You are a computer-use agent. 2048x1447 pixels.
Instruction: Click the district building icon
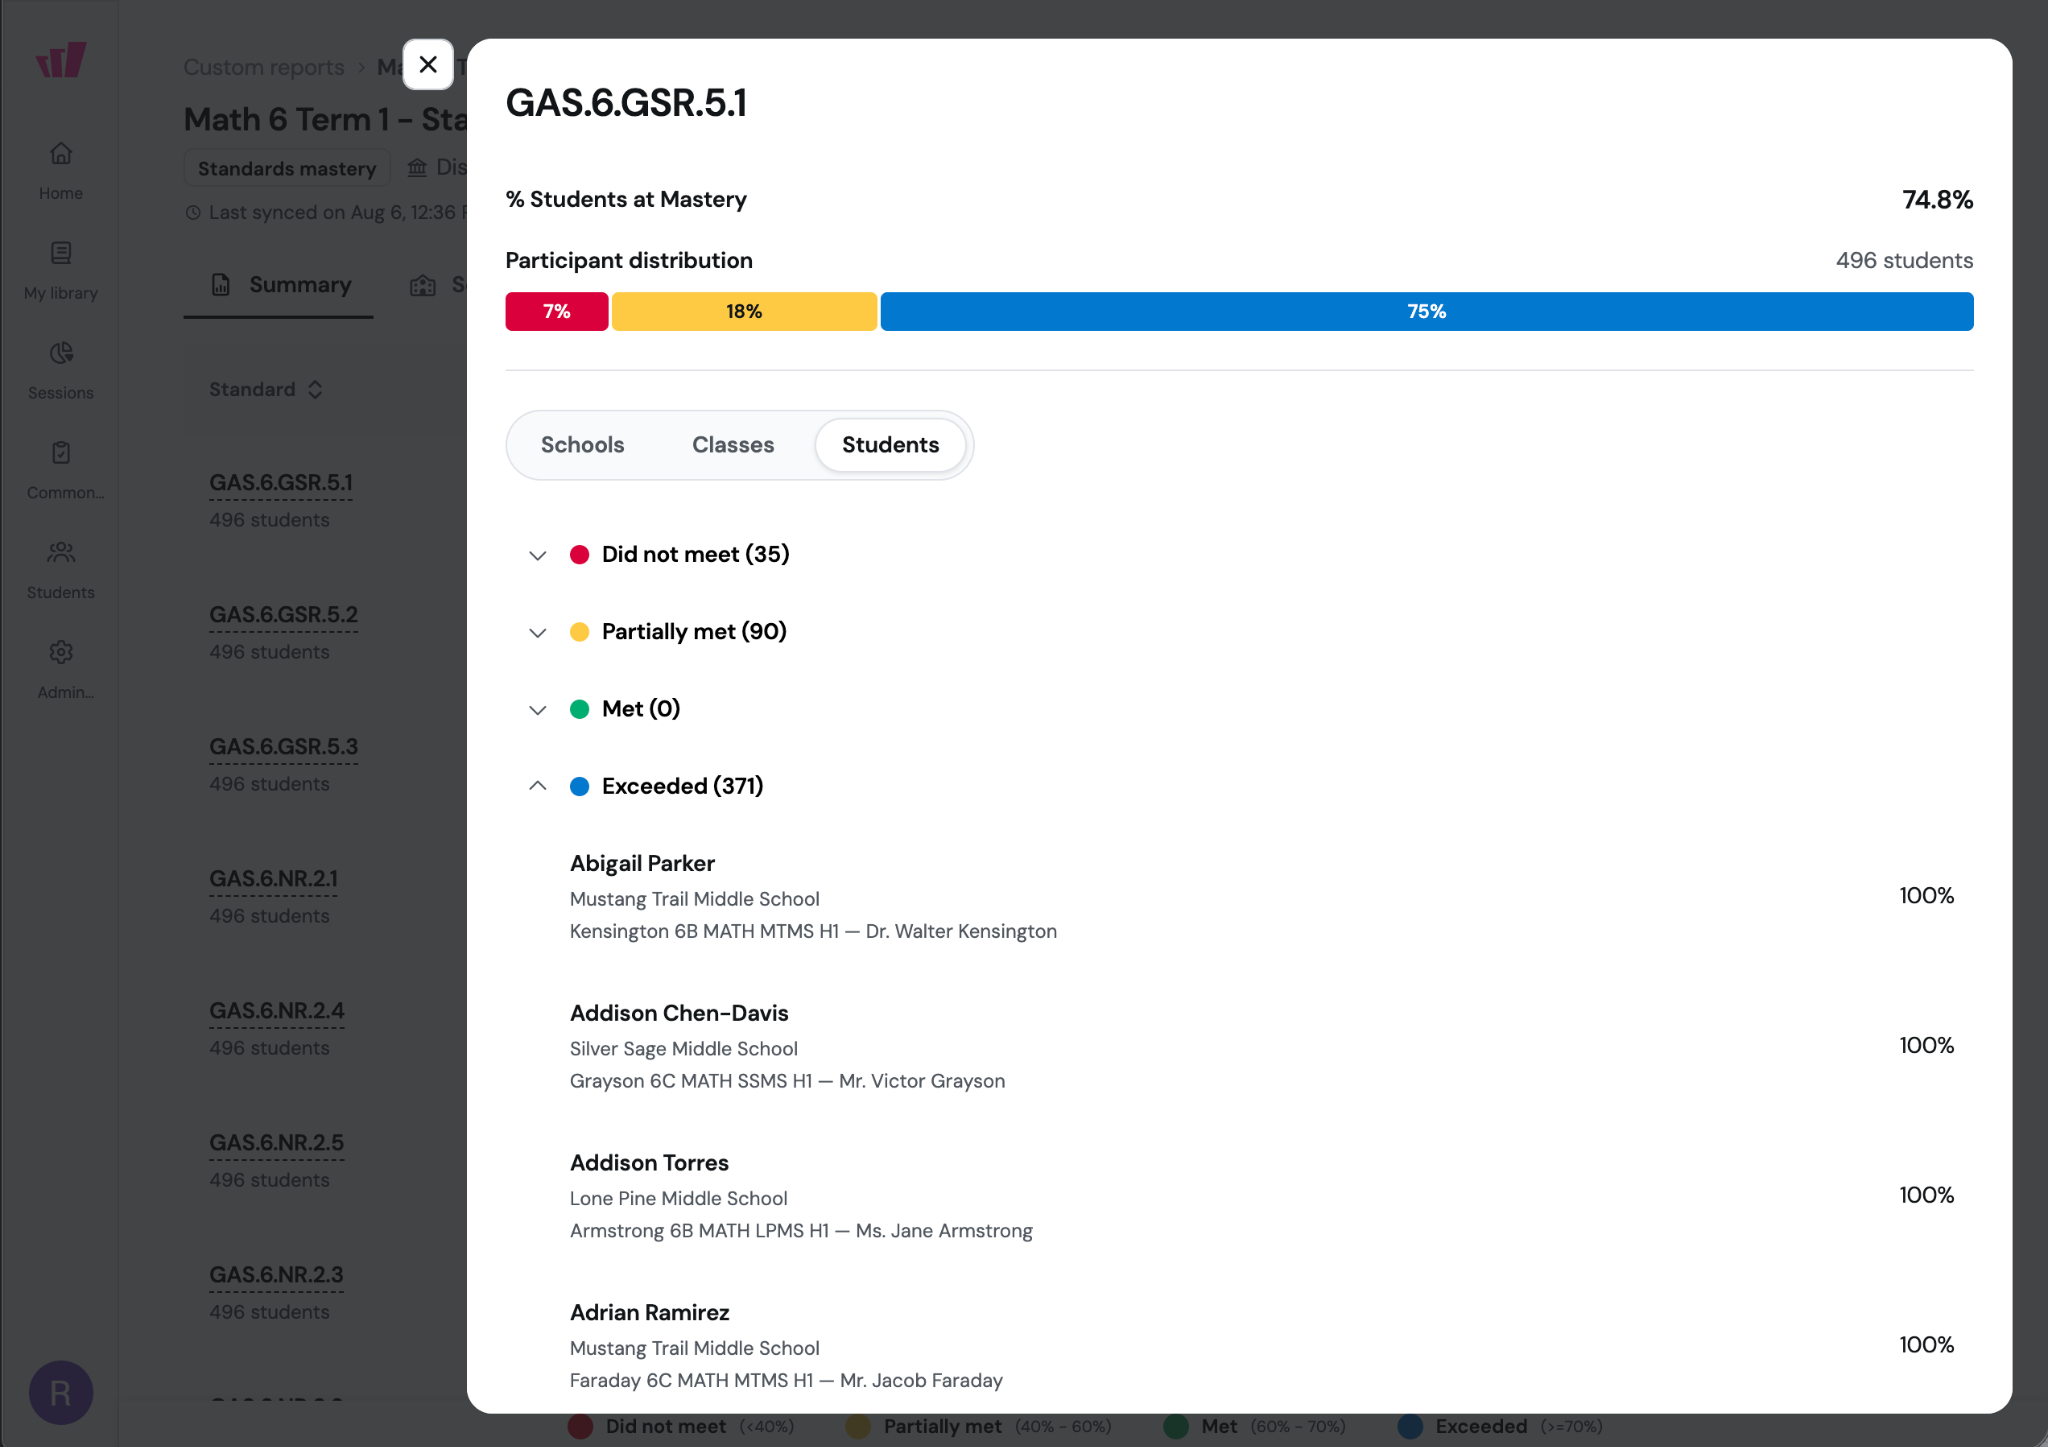tap(417, 167)
